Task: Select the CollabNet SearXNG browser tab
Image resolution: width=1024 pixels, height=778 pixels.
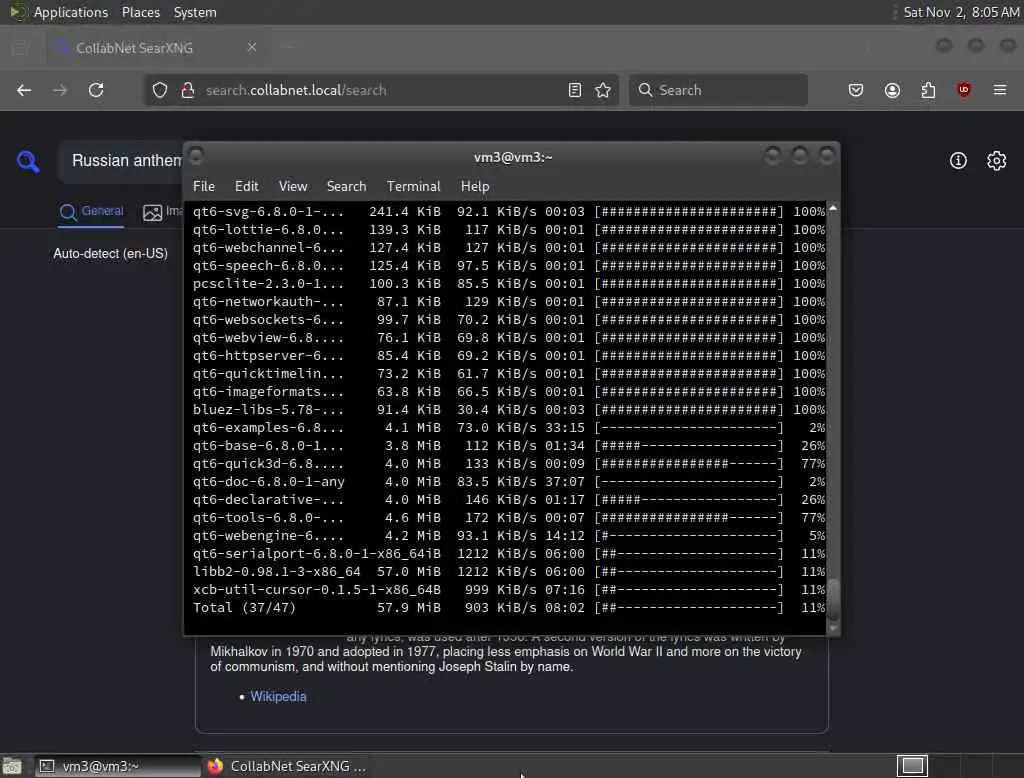Action: [x=157, y=48]
